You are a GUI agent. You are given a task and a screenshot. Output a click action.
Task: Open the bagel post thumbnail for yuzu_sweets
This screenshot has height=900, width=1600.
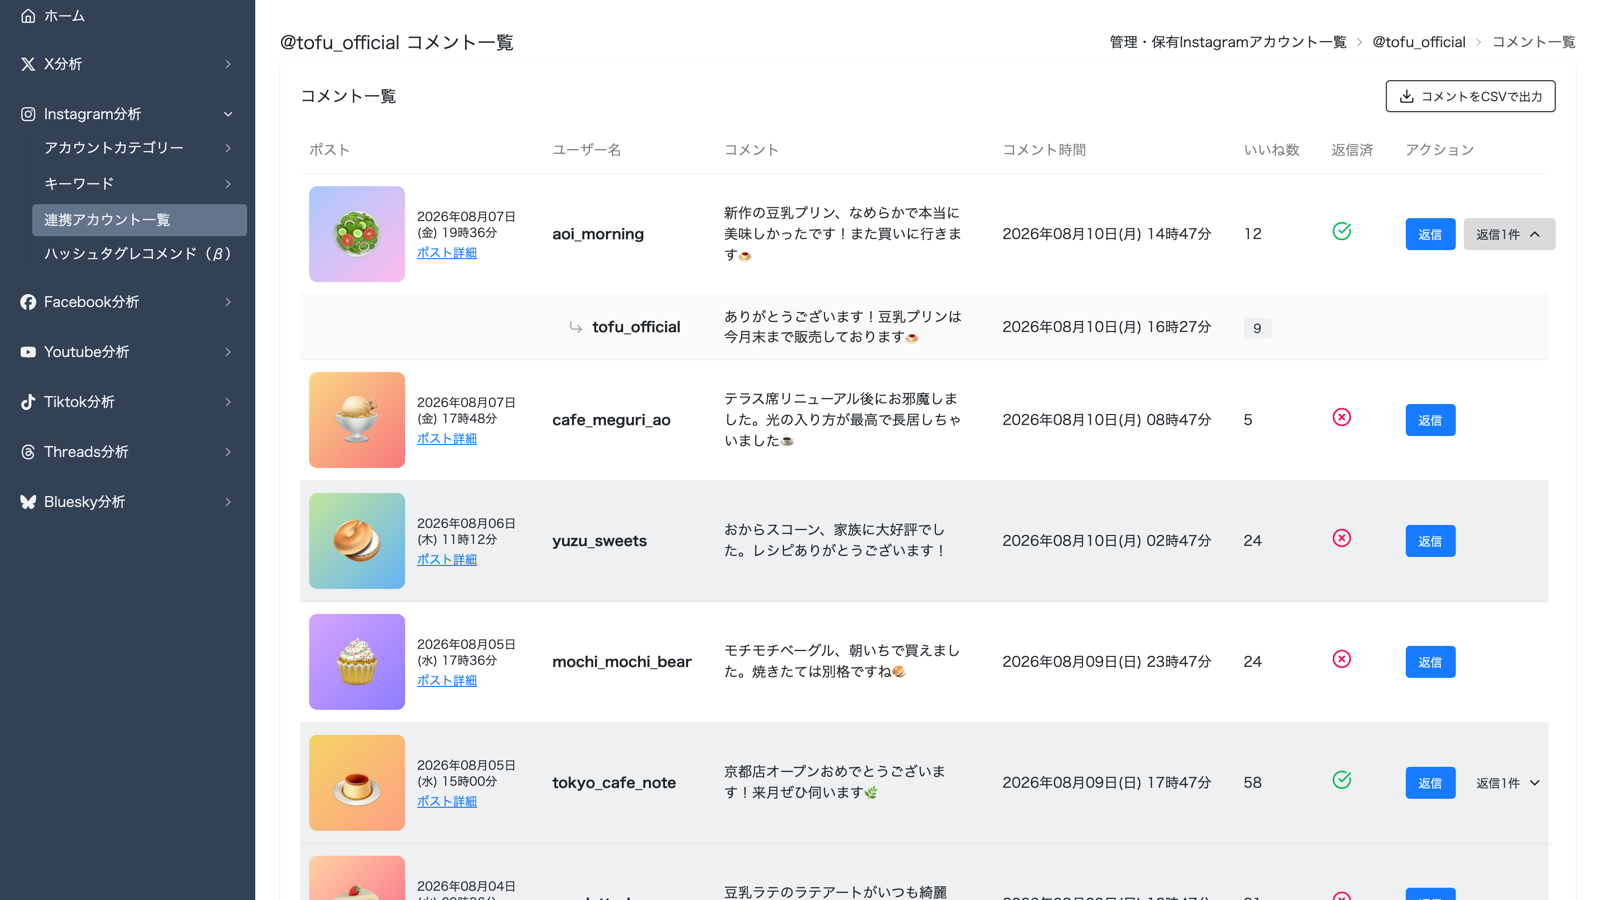tap(357, 541)
